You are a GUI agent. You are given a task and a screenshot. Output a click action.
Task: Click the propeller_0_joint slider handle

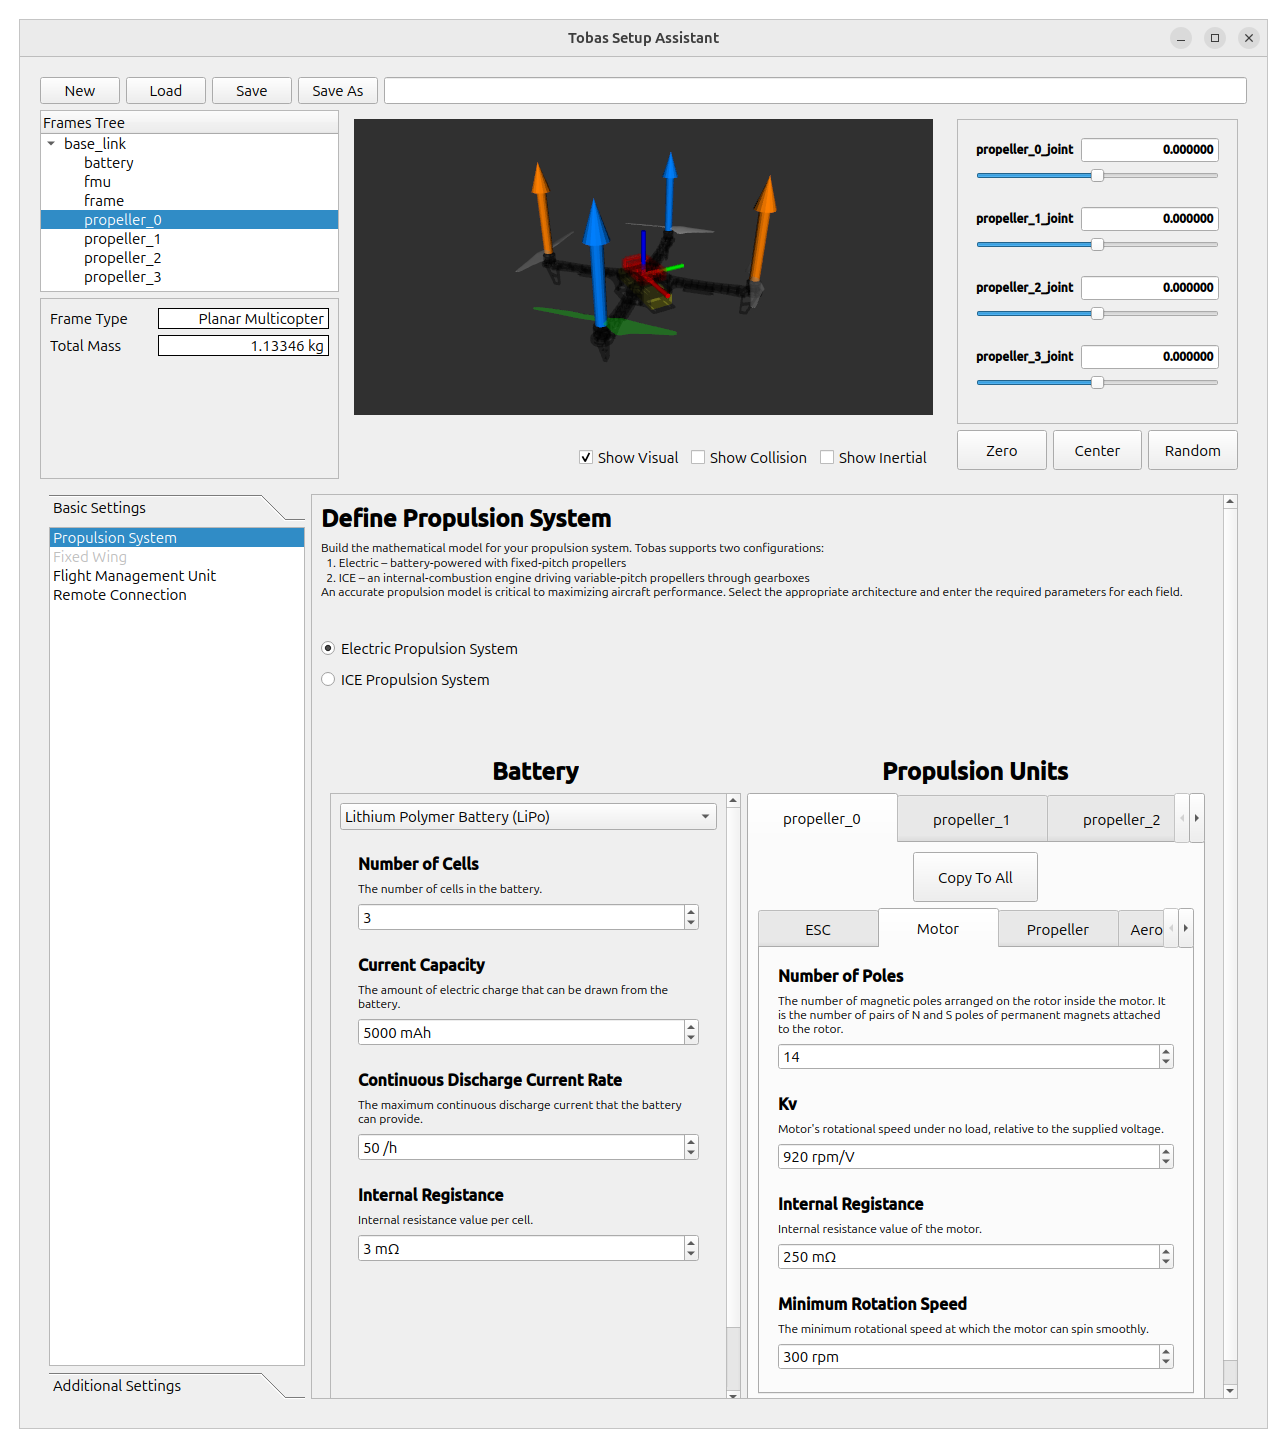(1097, 176)
